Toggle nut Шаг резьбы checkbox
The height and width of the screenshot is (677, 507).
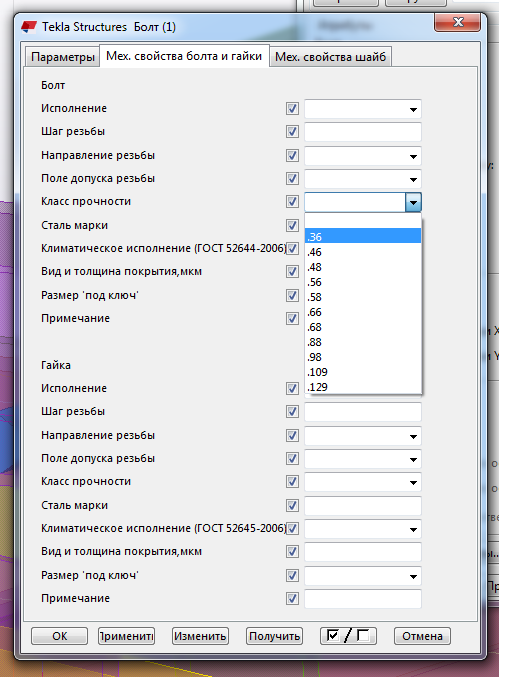point(292,412)
